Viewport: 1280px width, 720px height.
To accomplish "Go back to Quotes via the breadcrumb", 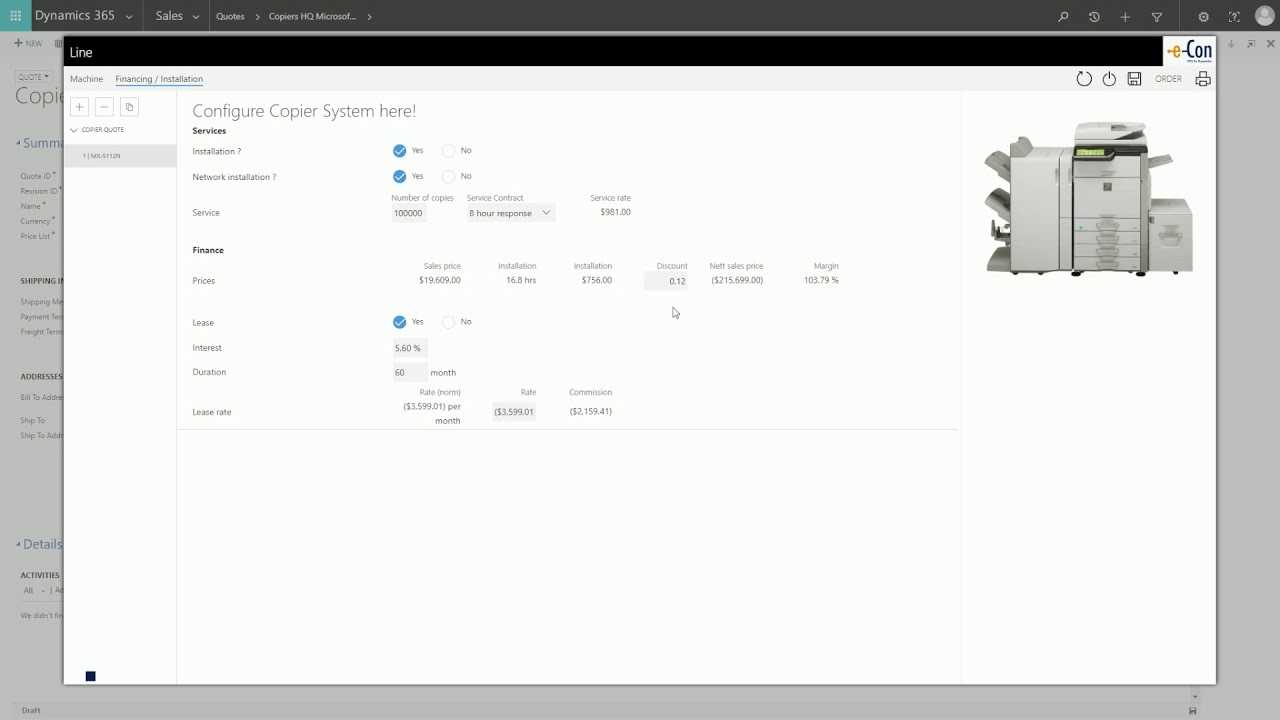I will [x=230, y=16].
